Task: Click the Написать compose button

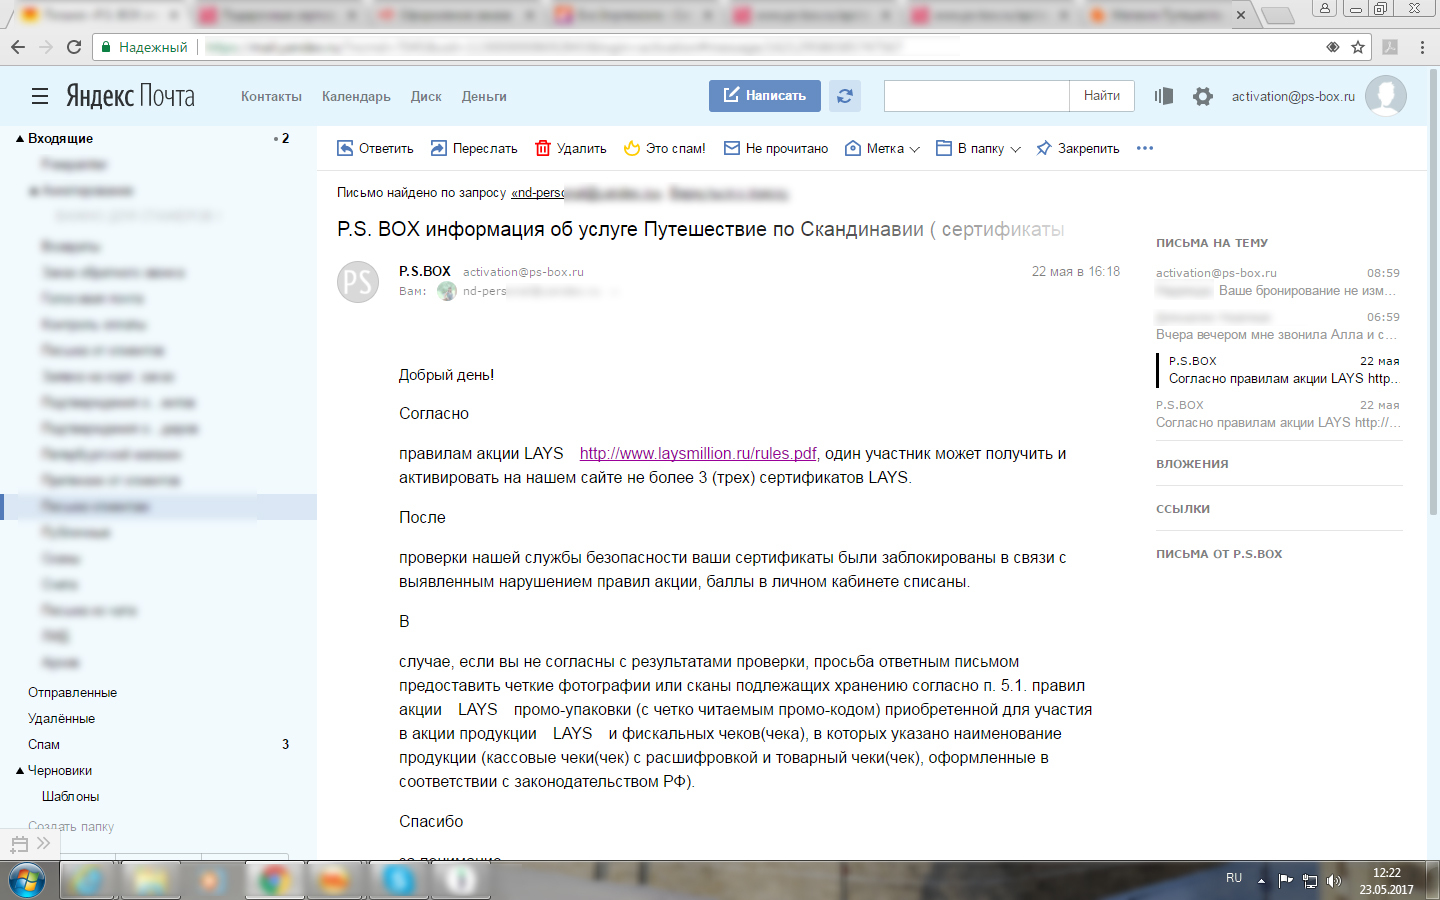Action: 765,96
